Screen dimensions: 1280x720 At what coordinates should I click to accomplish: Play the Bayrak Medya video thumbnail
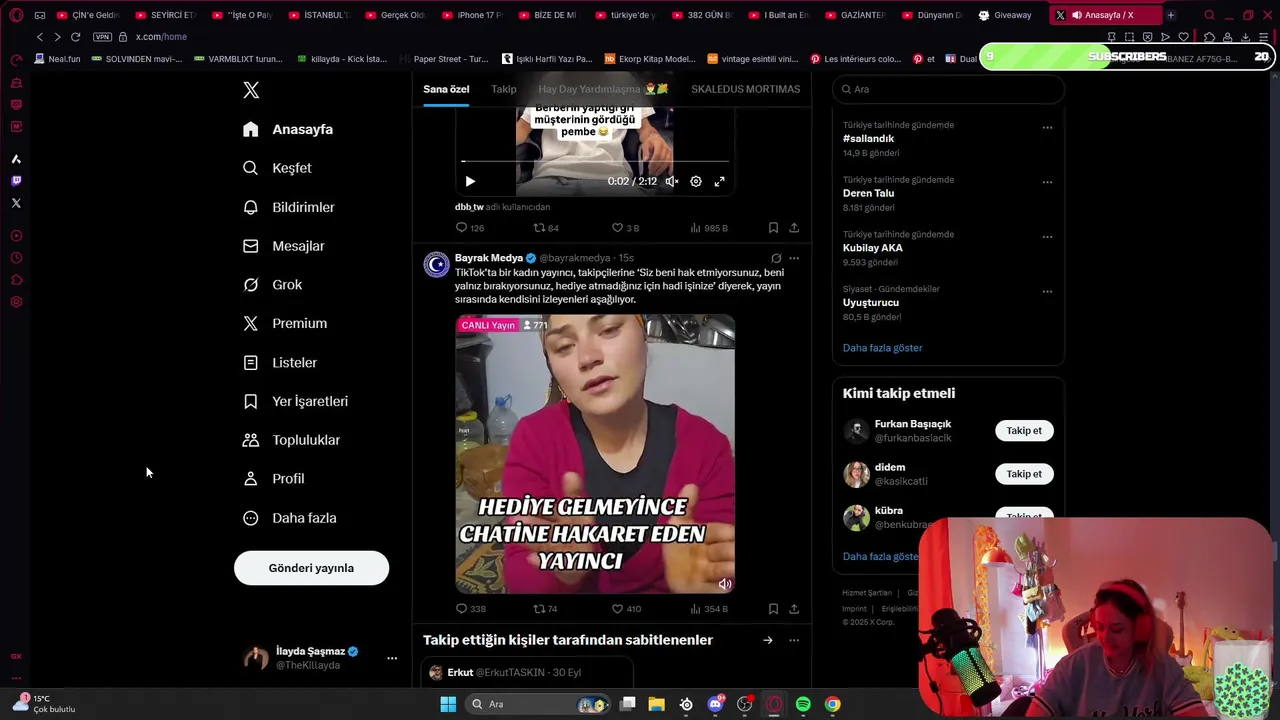click(x=595, y=454)
